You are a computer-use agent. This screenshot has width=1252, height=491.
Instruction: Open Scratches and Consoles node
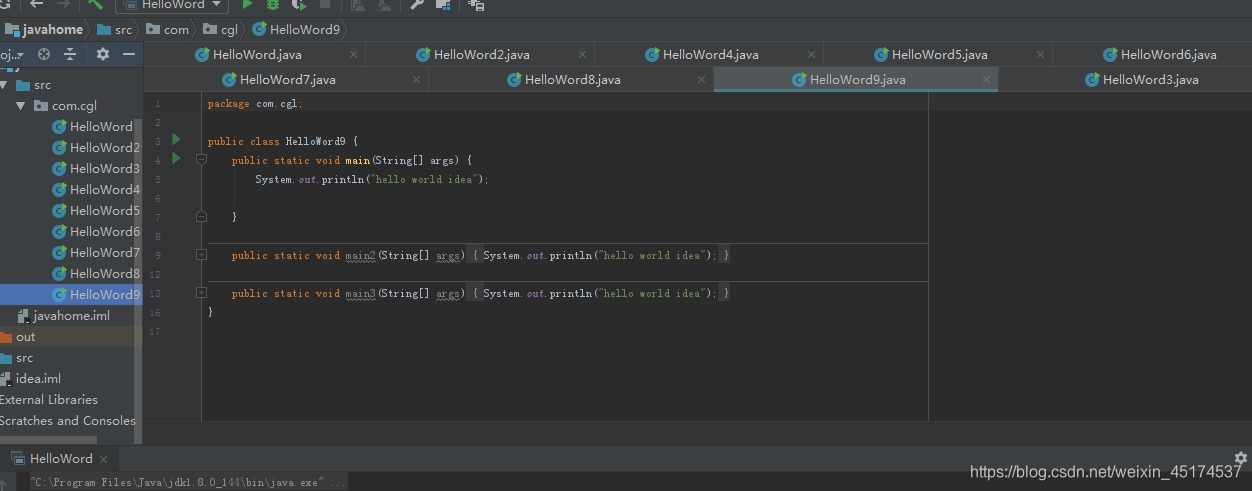click(x=67, y=421)
